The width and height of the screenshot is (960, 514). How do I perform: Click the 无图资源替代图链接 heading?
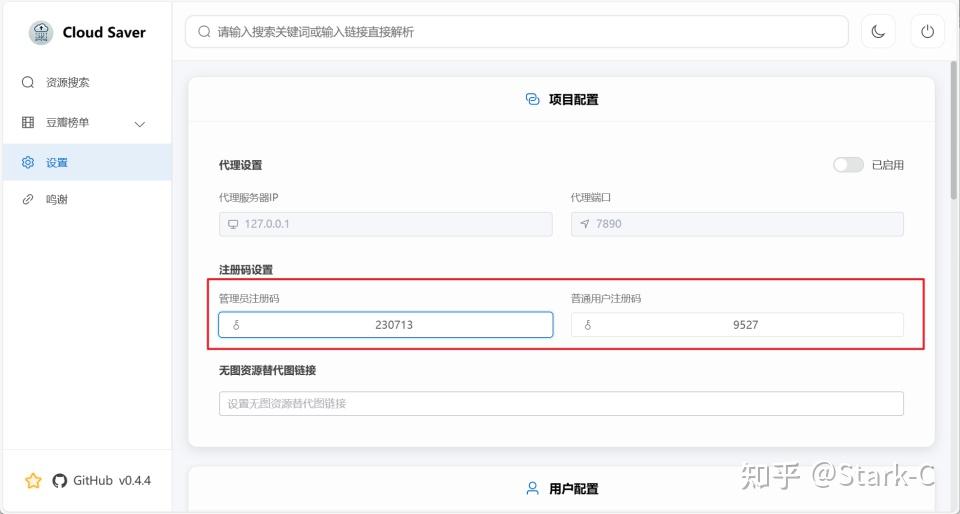click(268, 370)
